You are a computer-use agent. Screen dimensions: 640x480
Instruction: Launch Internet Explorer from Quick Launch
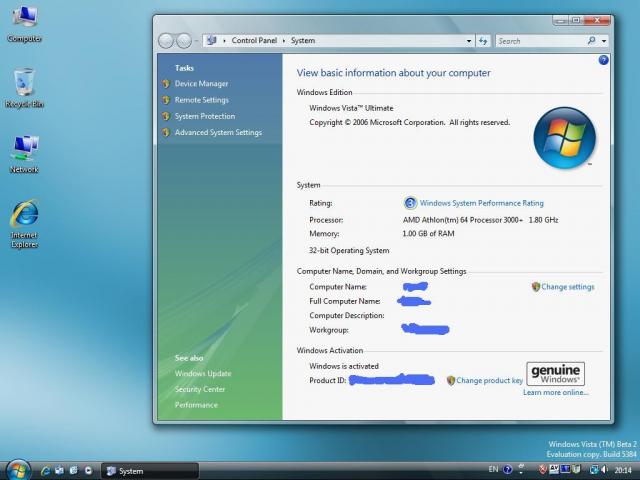[x=46, y=471]
